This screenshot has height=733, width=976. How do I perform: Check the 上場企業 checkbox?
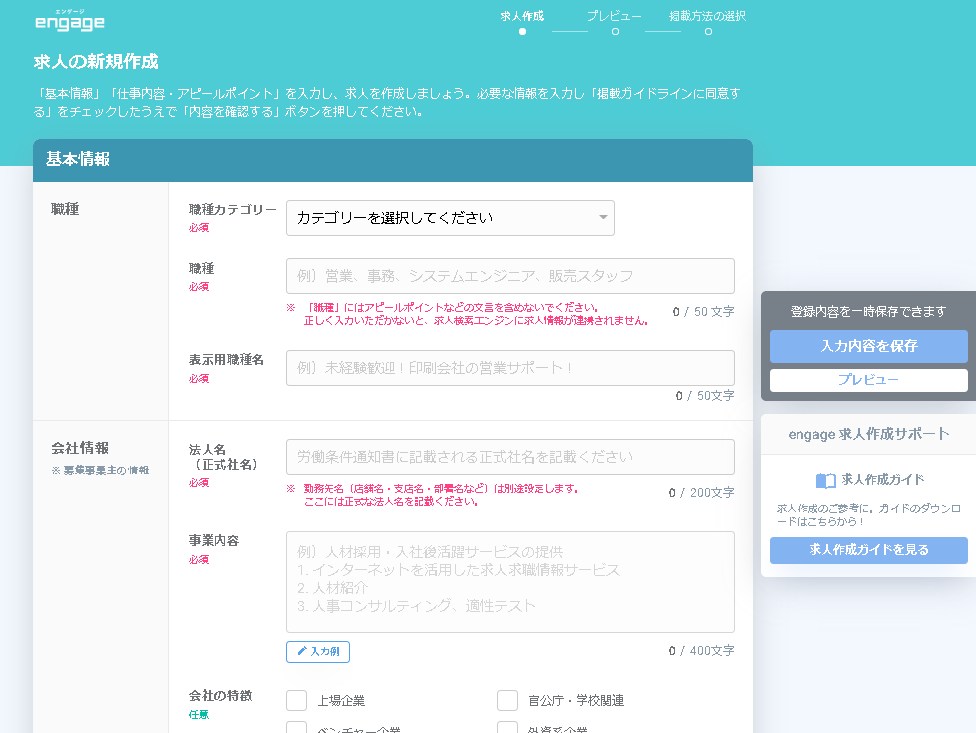(x=296, y=700)
